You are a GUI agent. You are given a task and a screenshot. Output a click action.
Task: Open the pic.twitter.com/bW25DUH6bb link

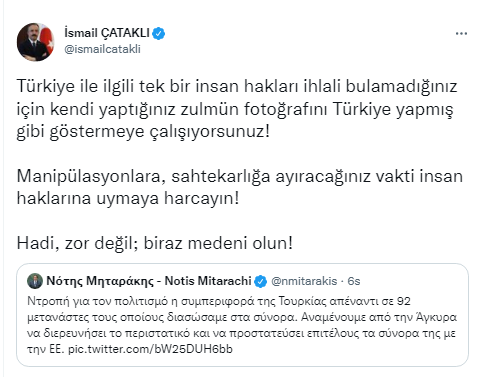(x=150, y=349)
